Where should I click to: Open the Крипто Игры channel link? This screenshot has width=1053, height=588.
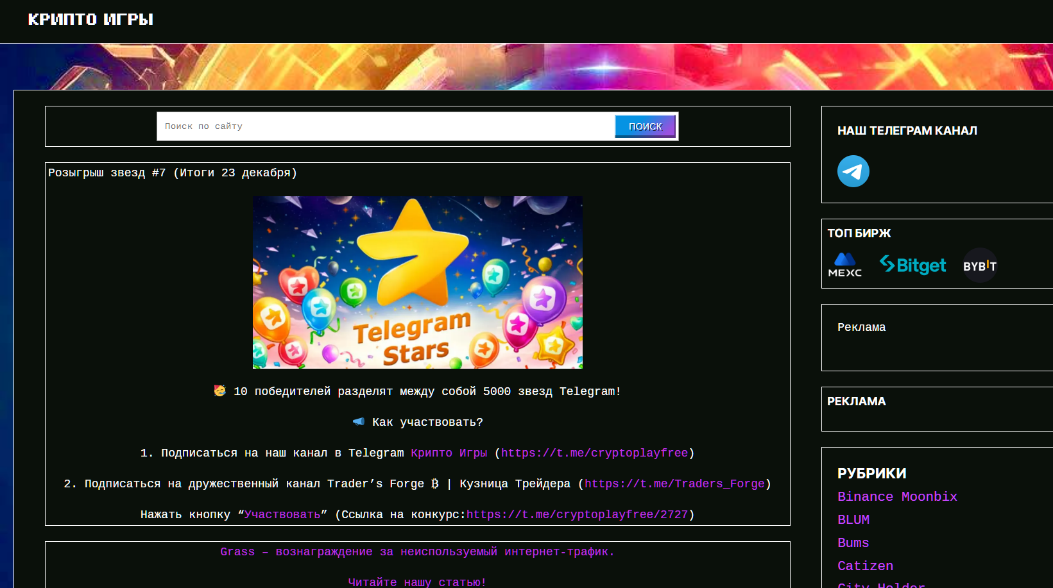click(449, 453)
